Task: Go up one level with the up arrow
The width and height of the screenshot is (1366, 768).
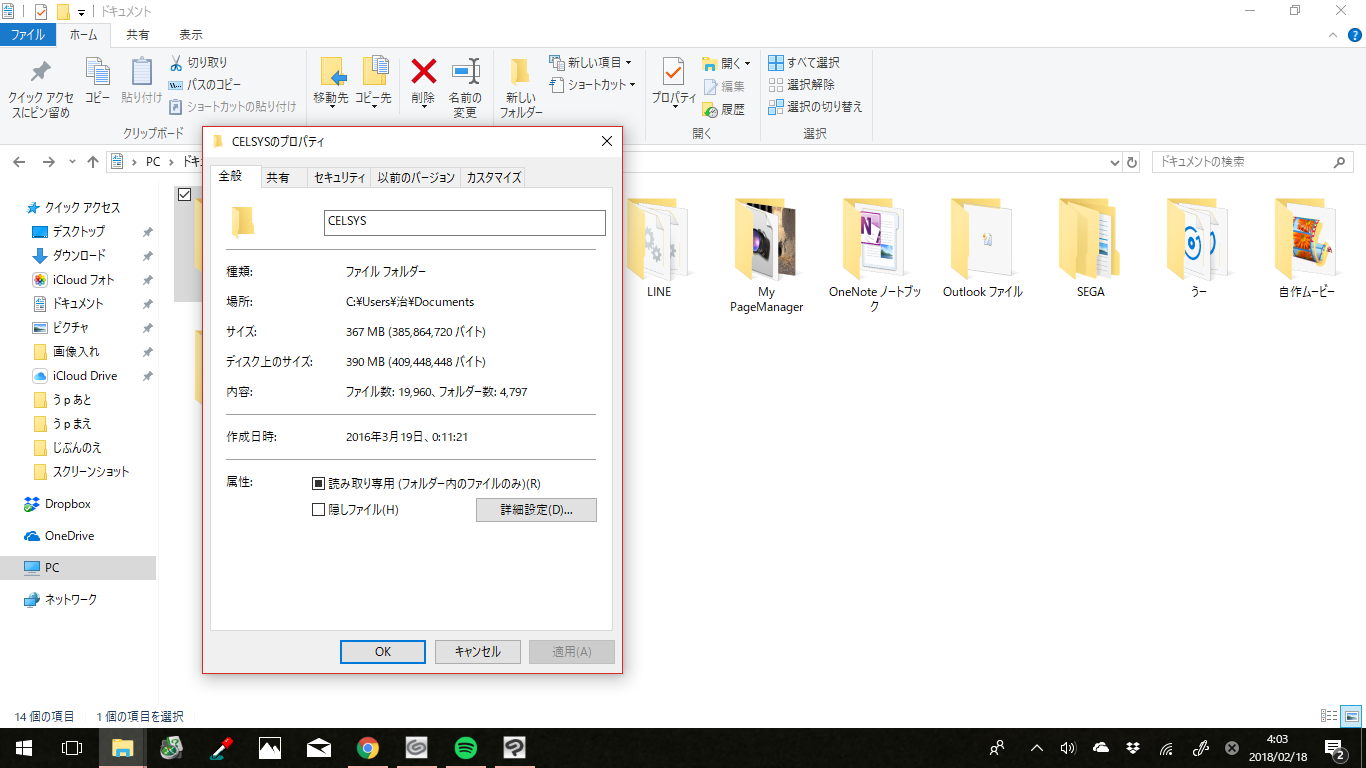Action: pyautogui.click(x=93, y=162)
